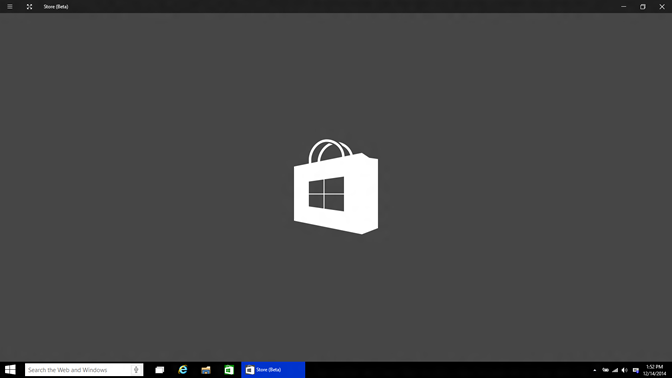Click the 1:52 PM clock and date
The image size is (672, 378).
pos(654,370)
